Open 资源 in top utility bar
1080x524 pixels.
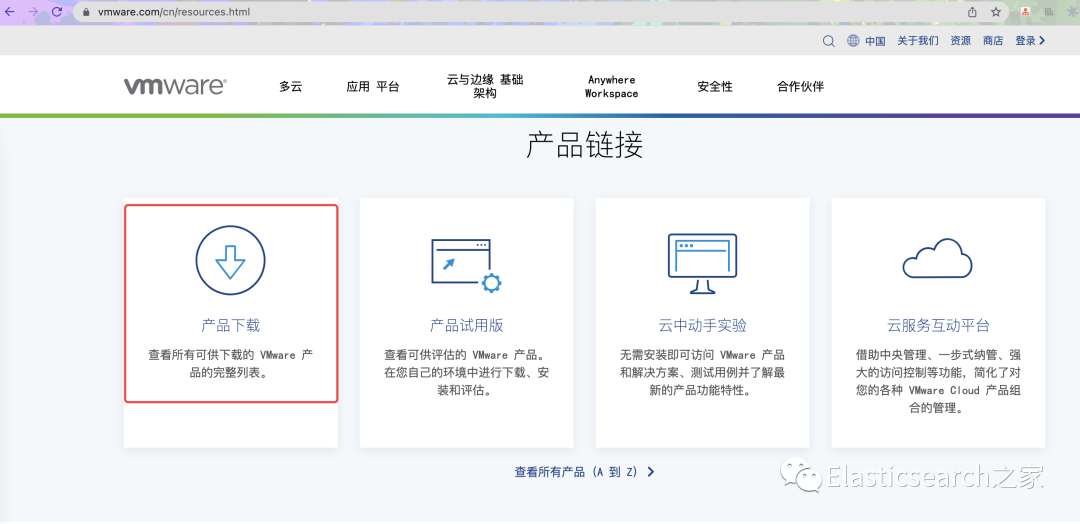[961, 41]
